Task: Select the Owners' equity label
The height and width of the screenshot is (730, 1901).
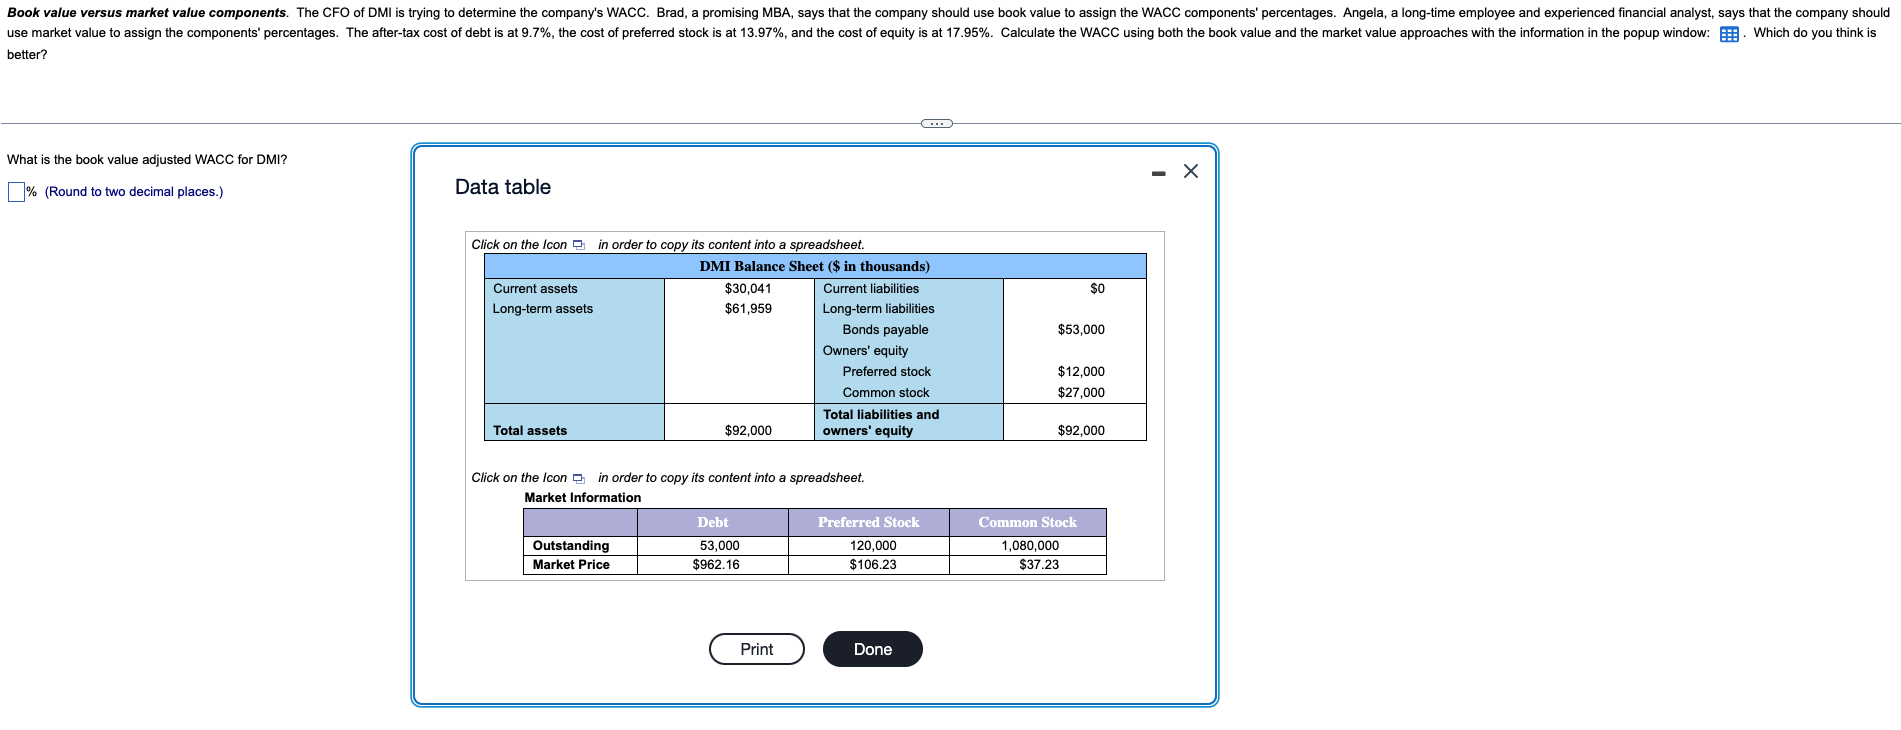Action: point(865,351)
